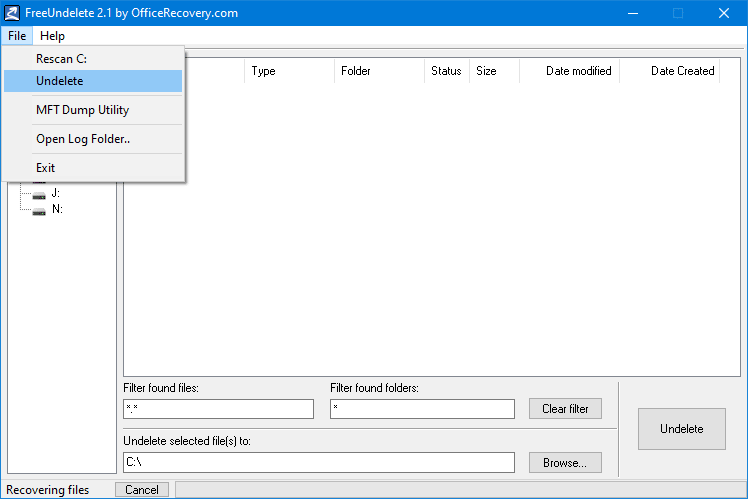Viewport: 748px width, 499px height.
Task: Minimize the FreeUndelete window
Action: pos(633,13)
